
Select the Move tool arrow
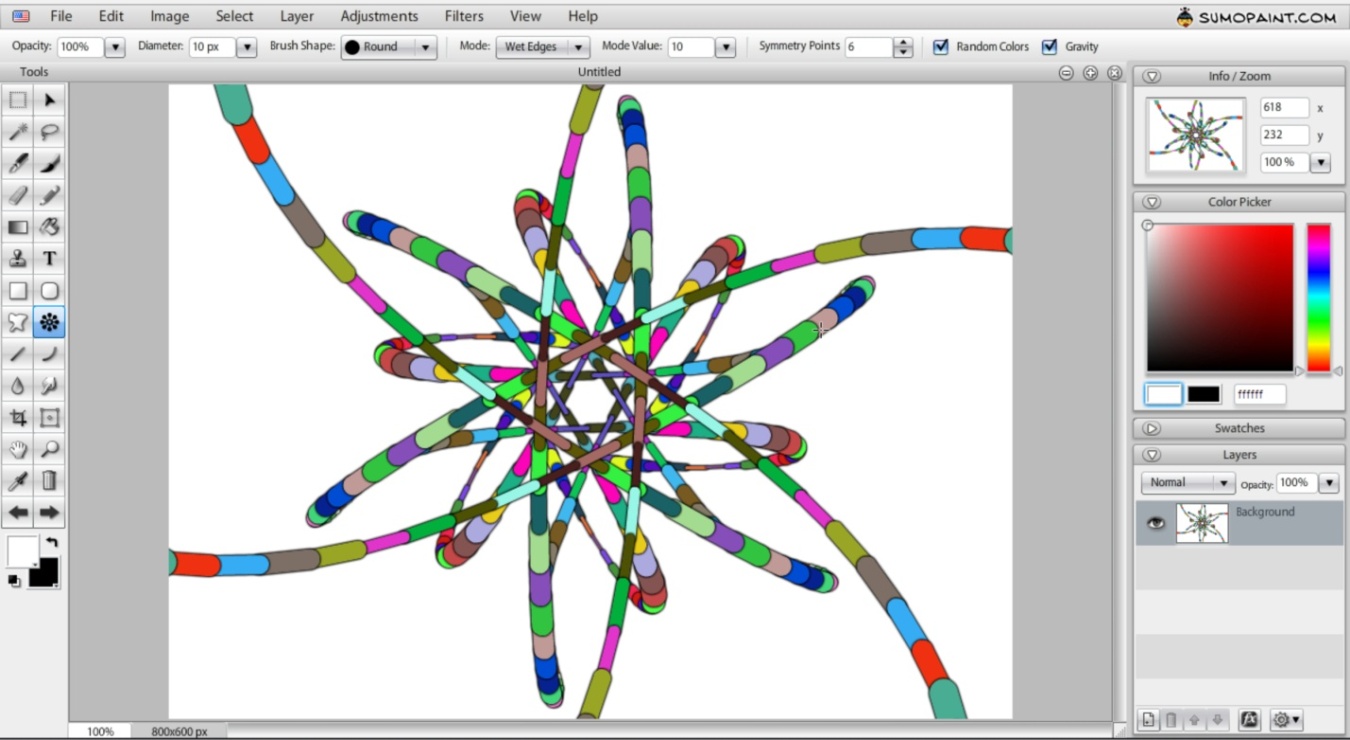(x=49, y=100)
